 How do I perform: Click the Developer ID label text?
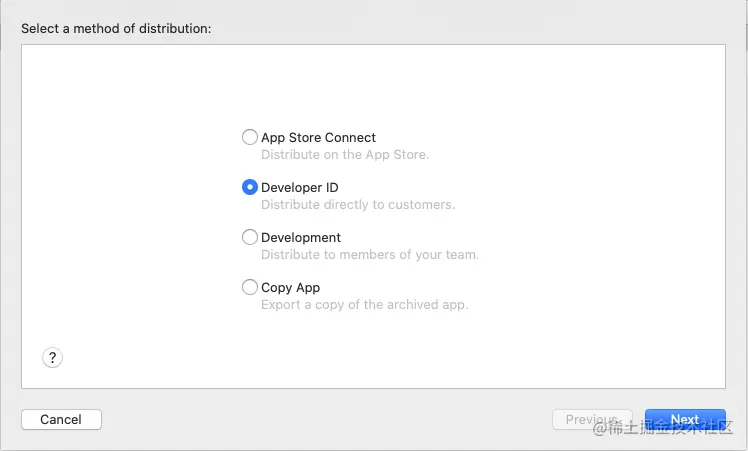point(299,188)
